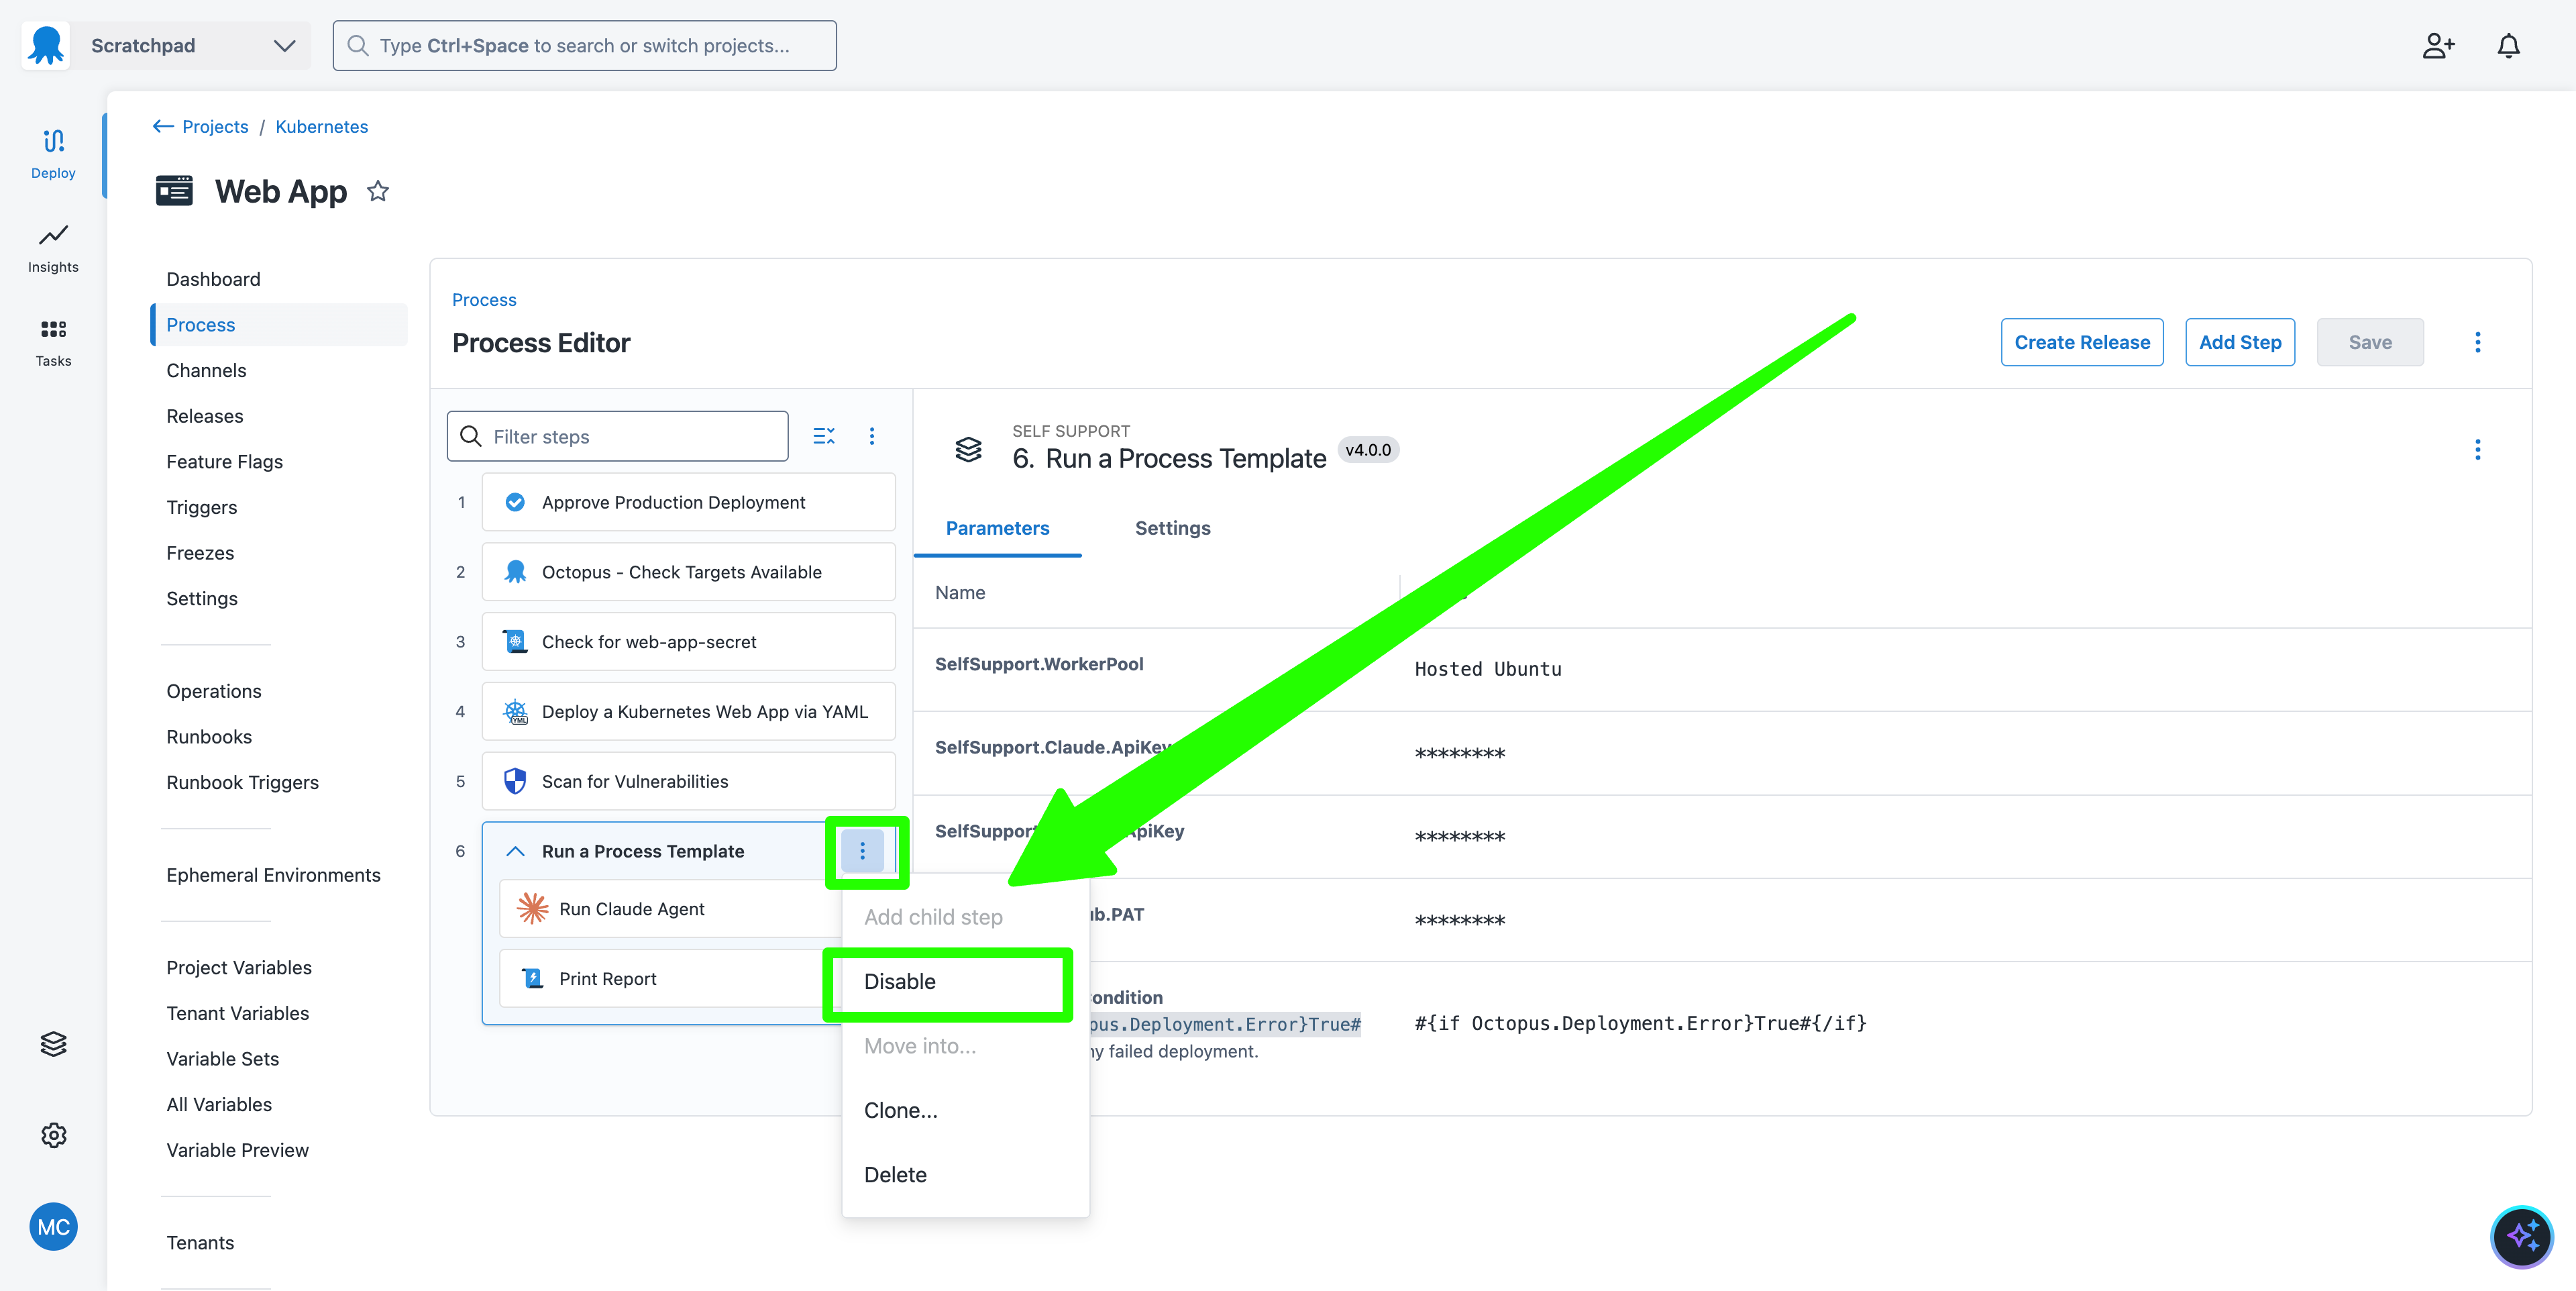This screenshot has height=1291, width=2576.
Task: Click the Run a Process Template kebab menu
Action: coord(862,851)
